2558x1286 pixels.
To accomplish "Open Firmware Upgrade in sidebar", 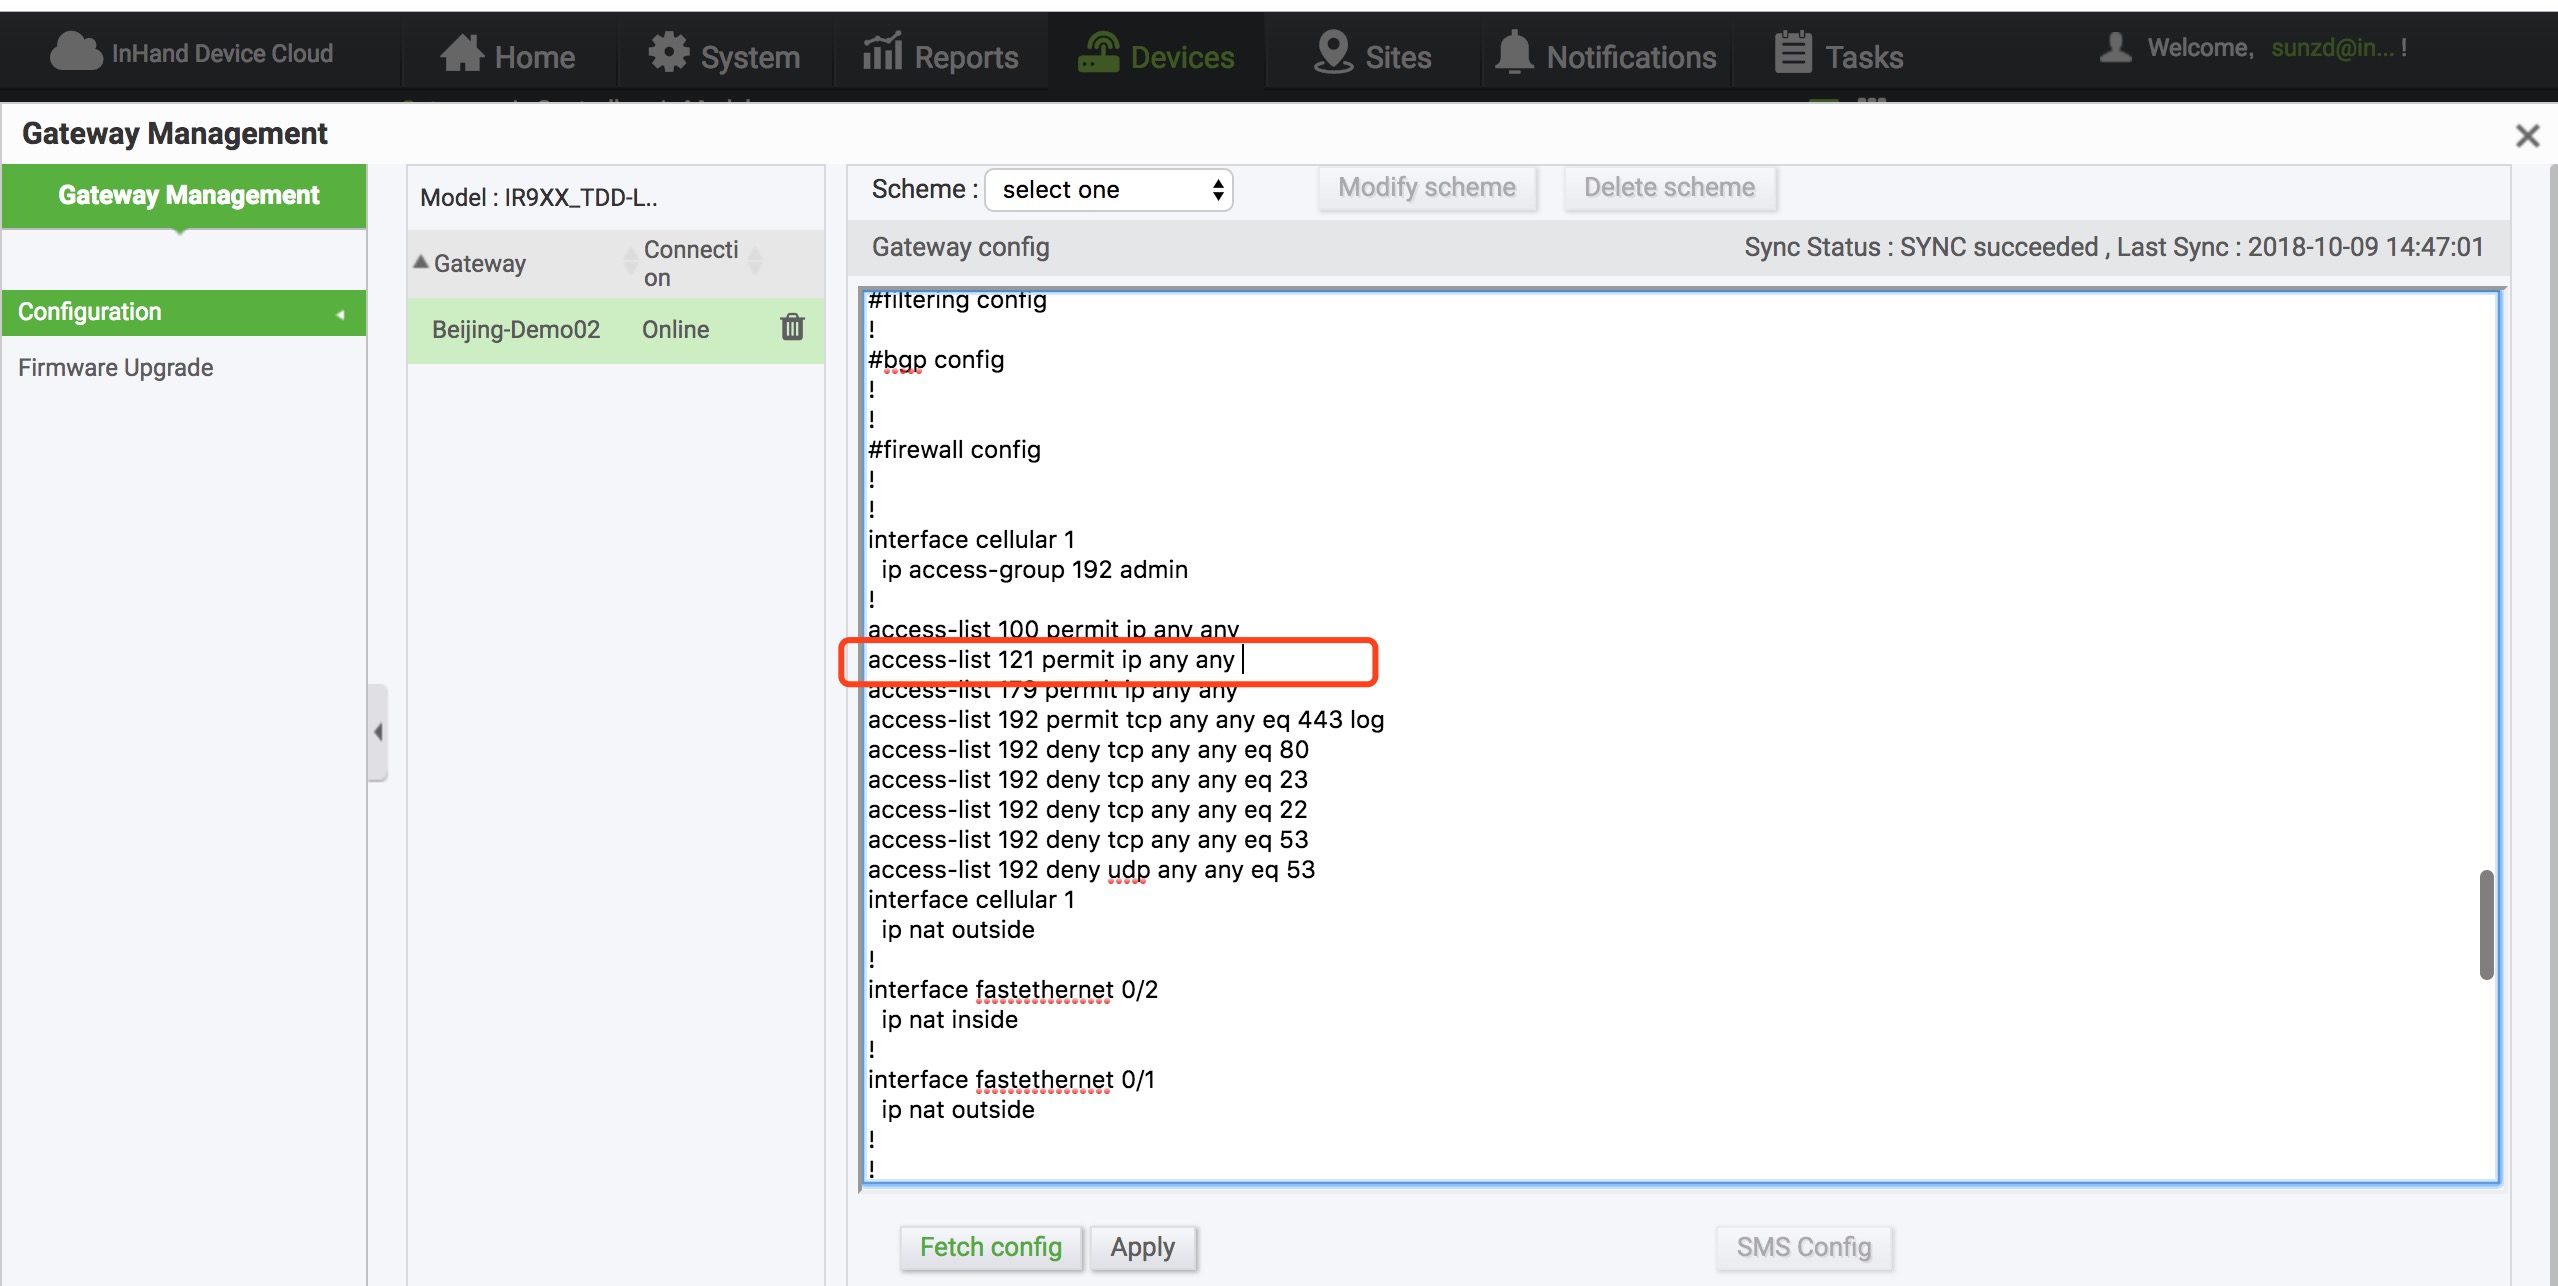I will [x=116, y=368].
